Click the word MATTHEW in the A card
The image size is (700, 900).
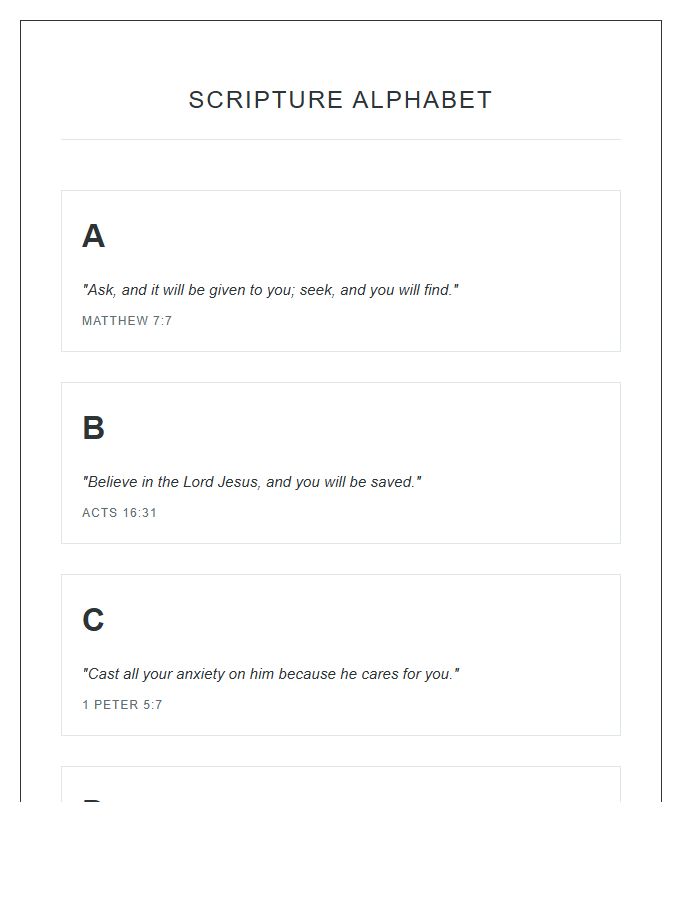click(115, 321)
